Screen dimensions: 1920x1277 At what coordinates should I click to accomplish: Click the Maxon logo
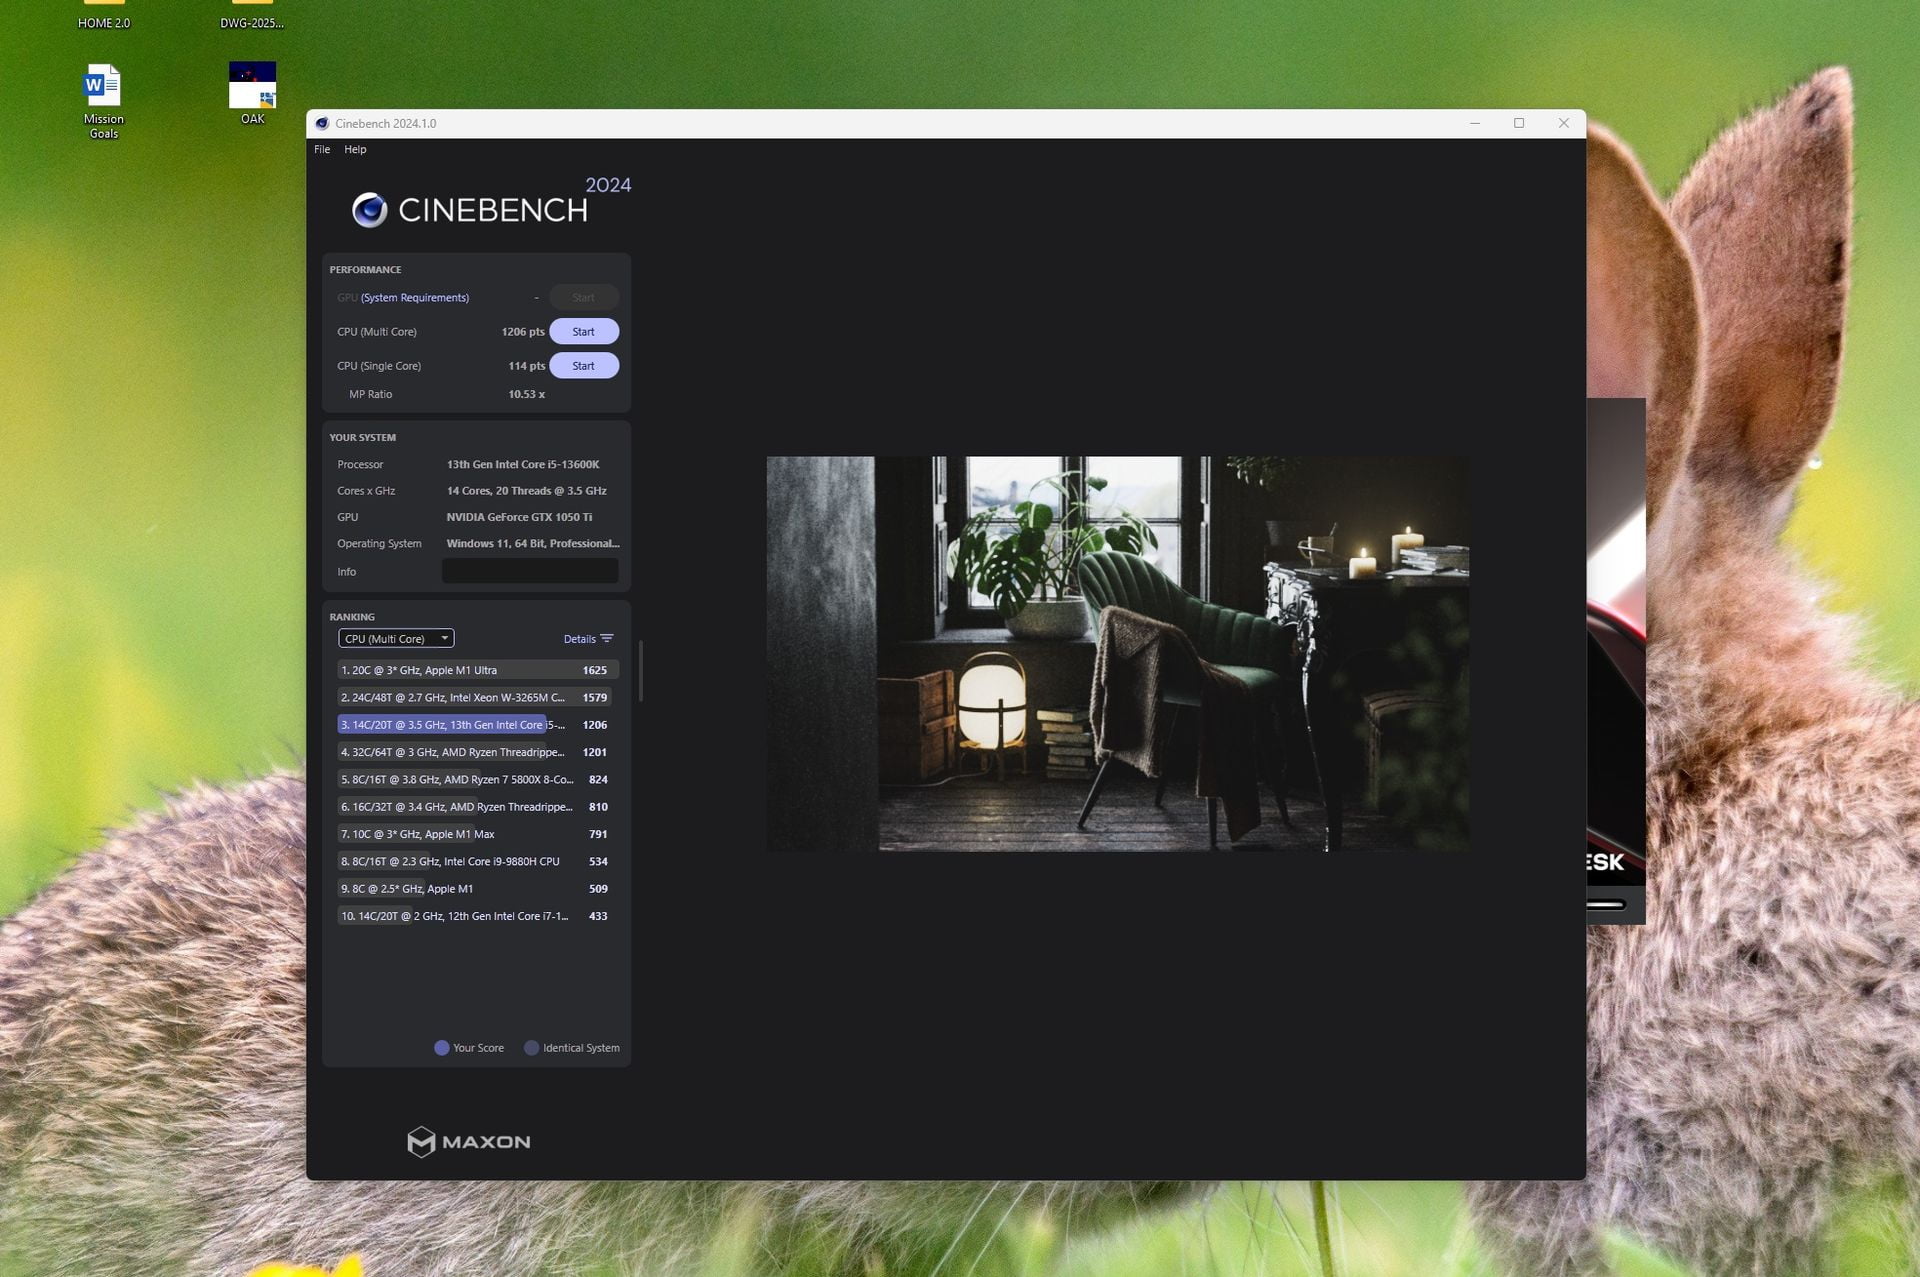pyautogui.click(x=469, y=1142)
